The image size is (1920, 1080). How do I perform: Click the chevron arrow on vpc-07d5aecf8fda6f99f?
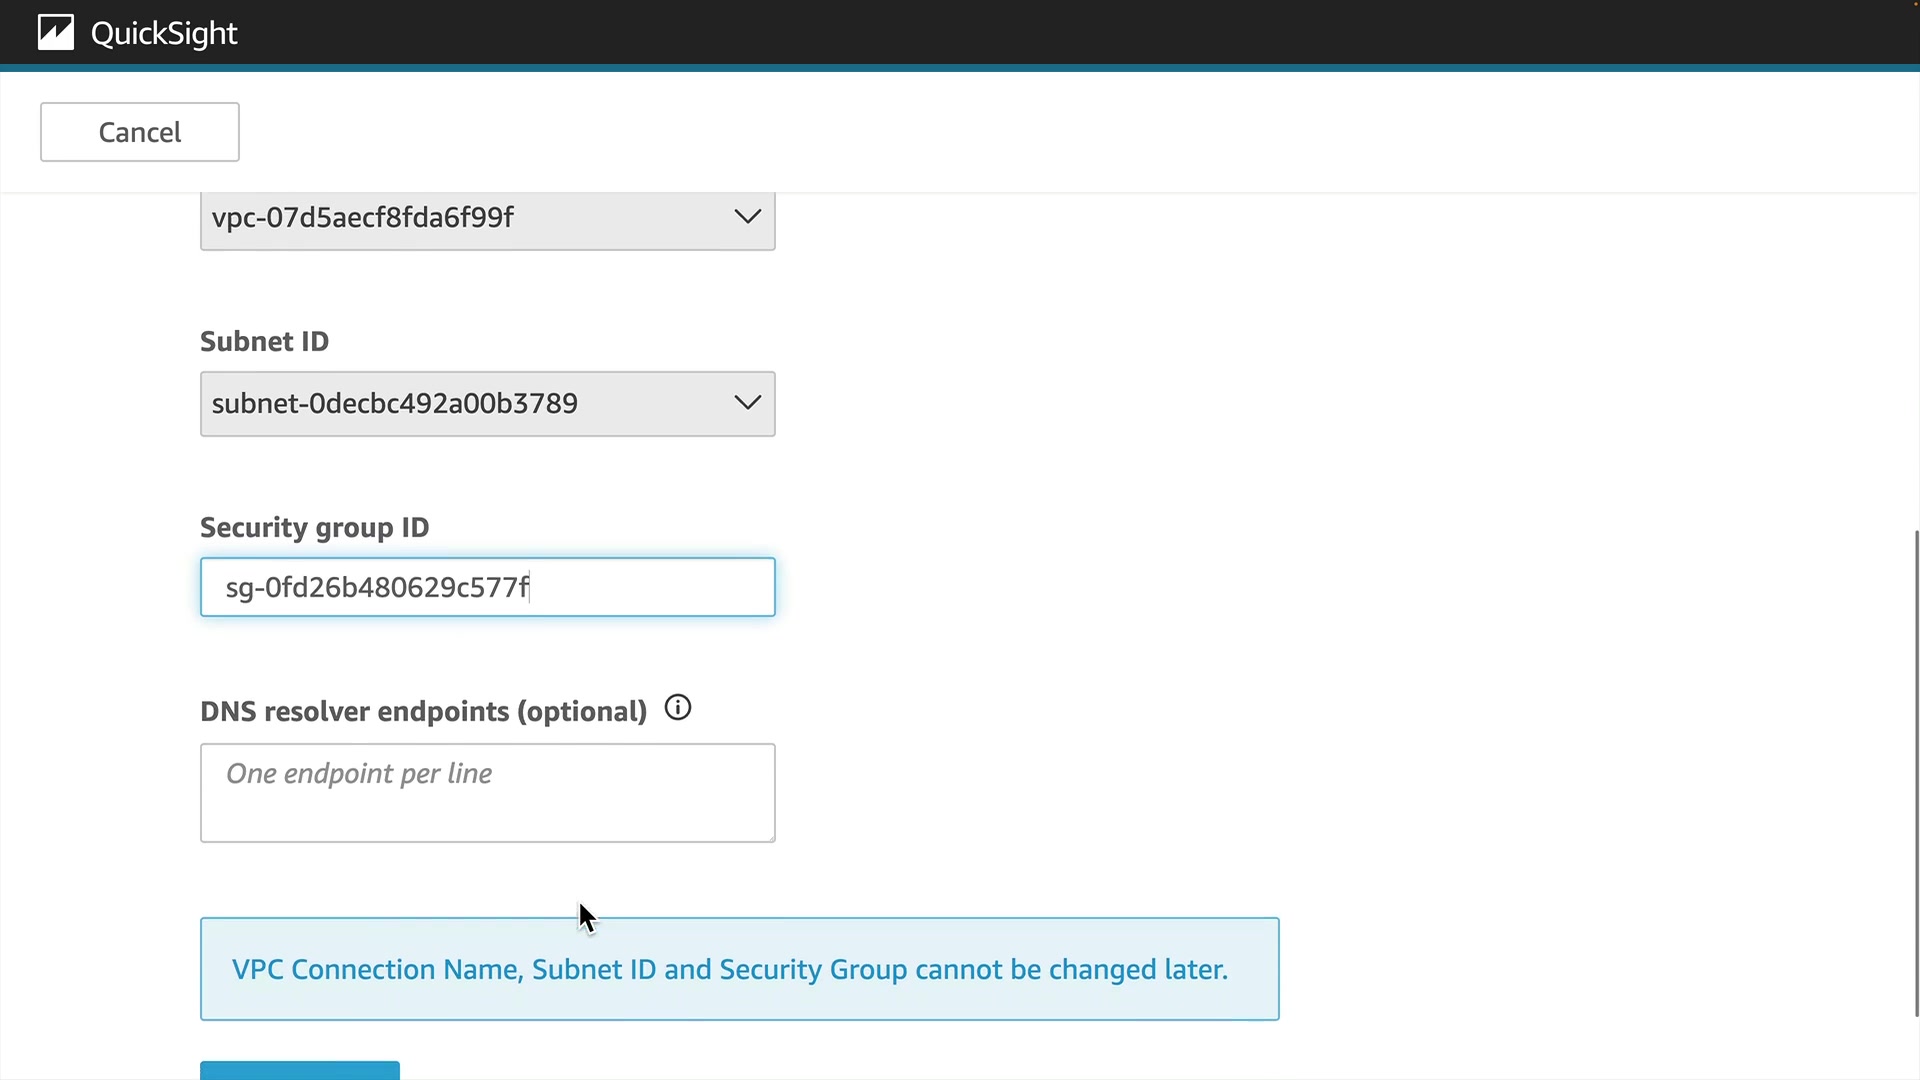tap(747, 217)
